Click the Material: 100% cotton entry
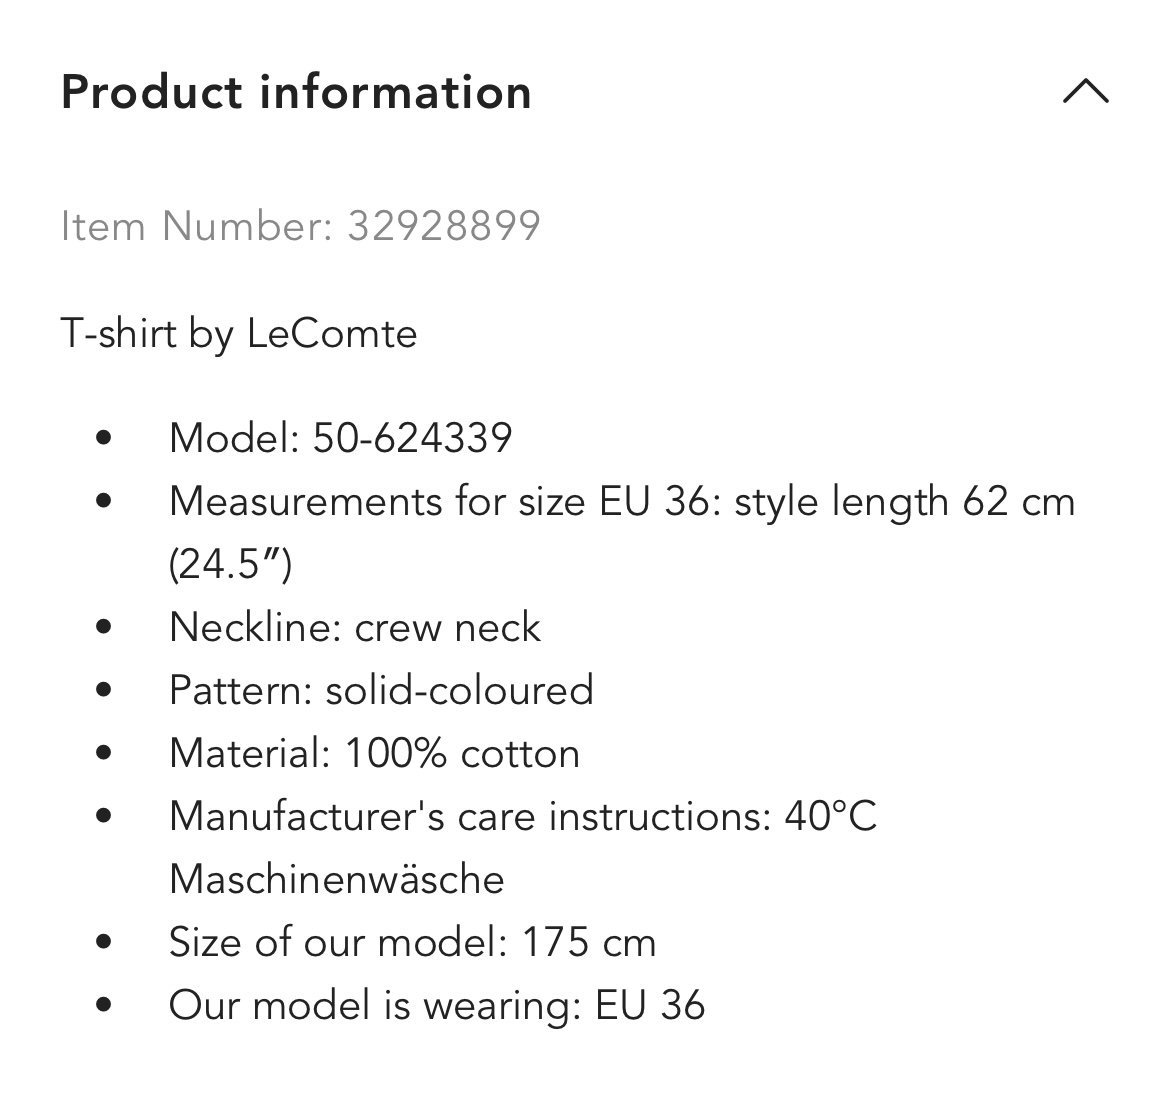The image size is (1170, 1101). 374,754
